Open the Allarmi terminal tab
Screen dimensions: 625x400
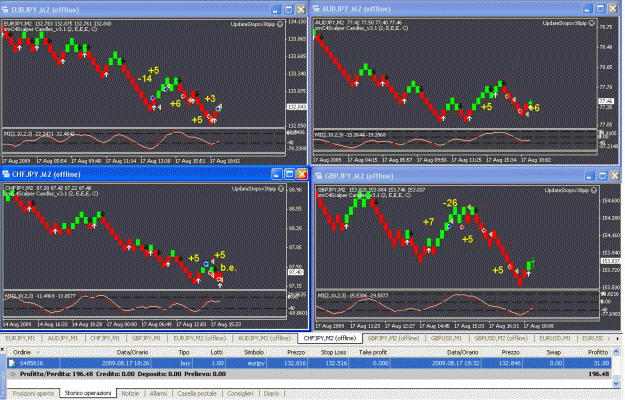(158, 393)
